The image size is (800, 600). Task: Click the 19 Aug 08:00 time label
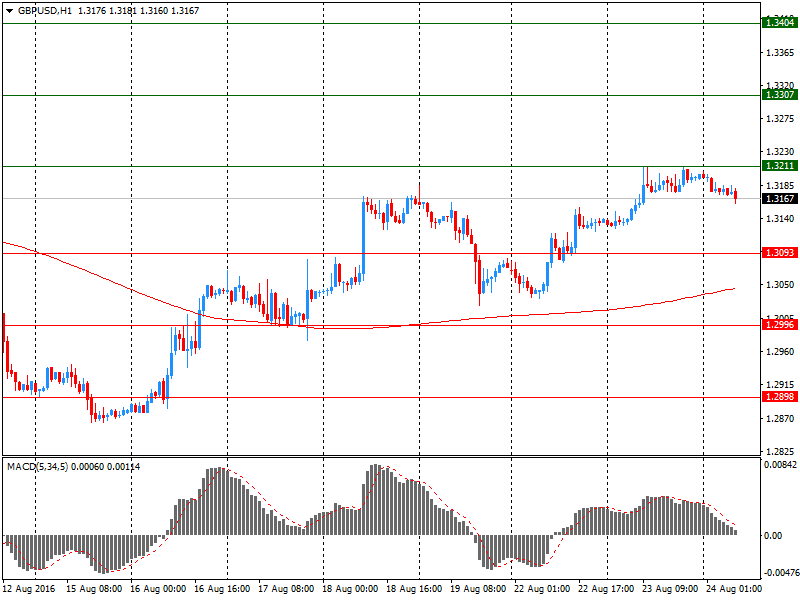point(478,589)
